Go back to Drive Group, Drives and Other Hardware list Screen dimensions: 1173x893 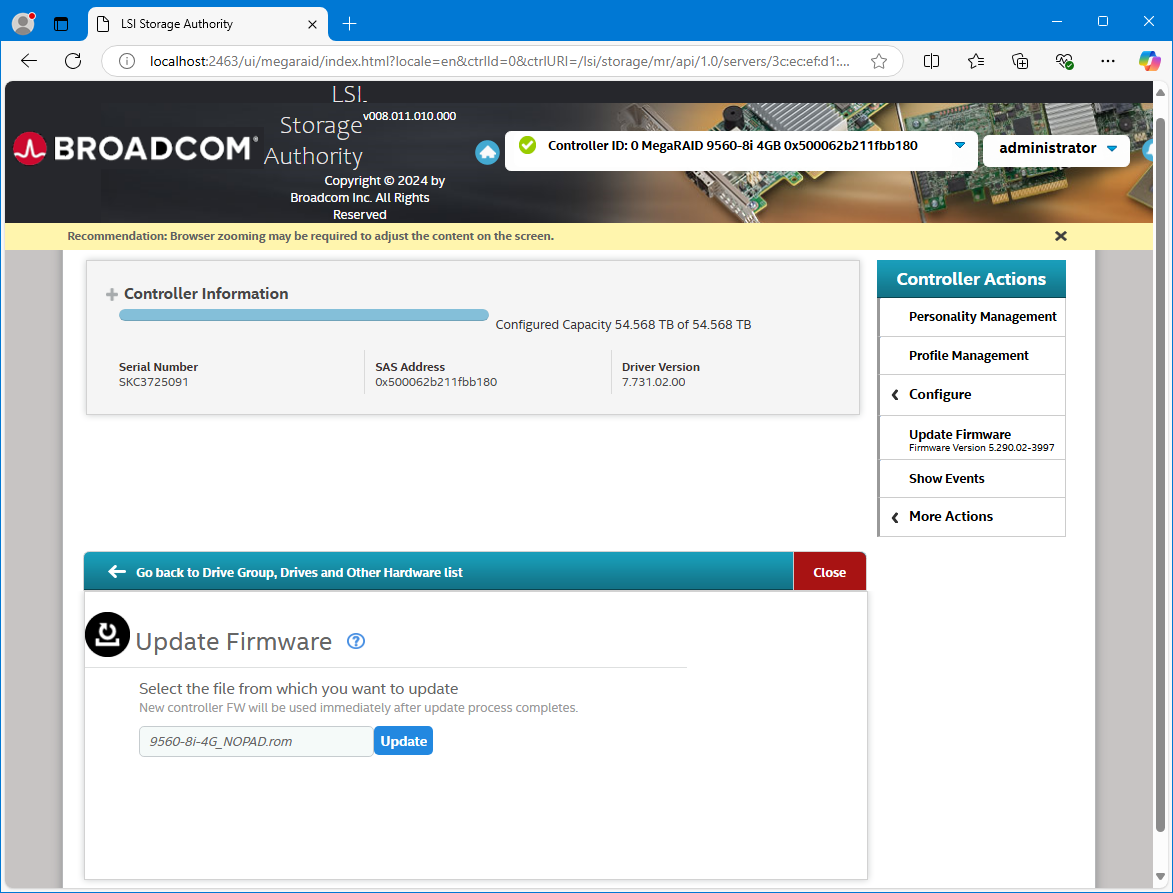pos(299,572)
